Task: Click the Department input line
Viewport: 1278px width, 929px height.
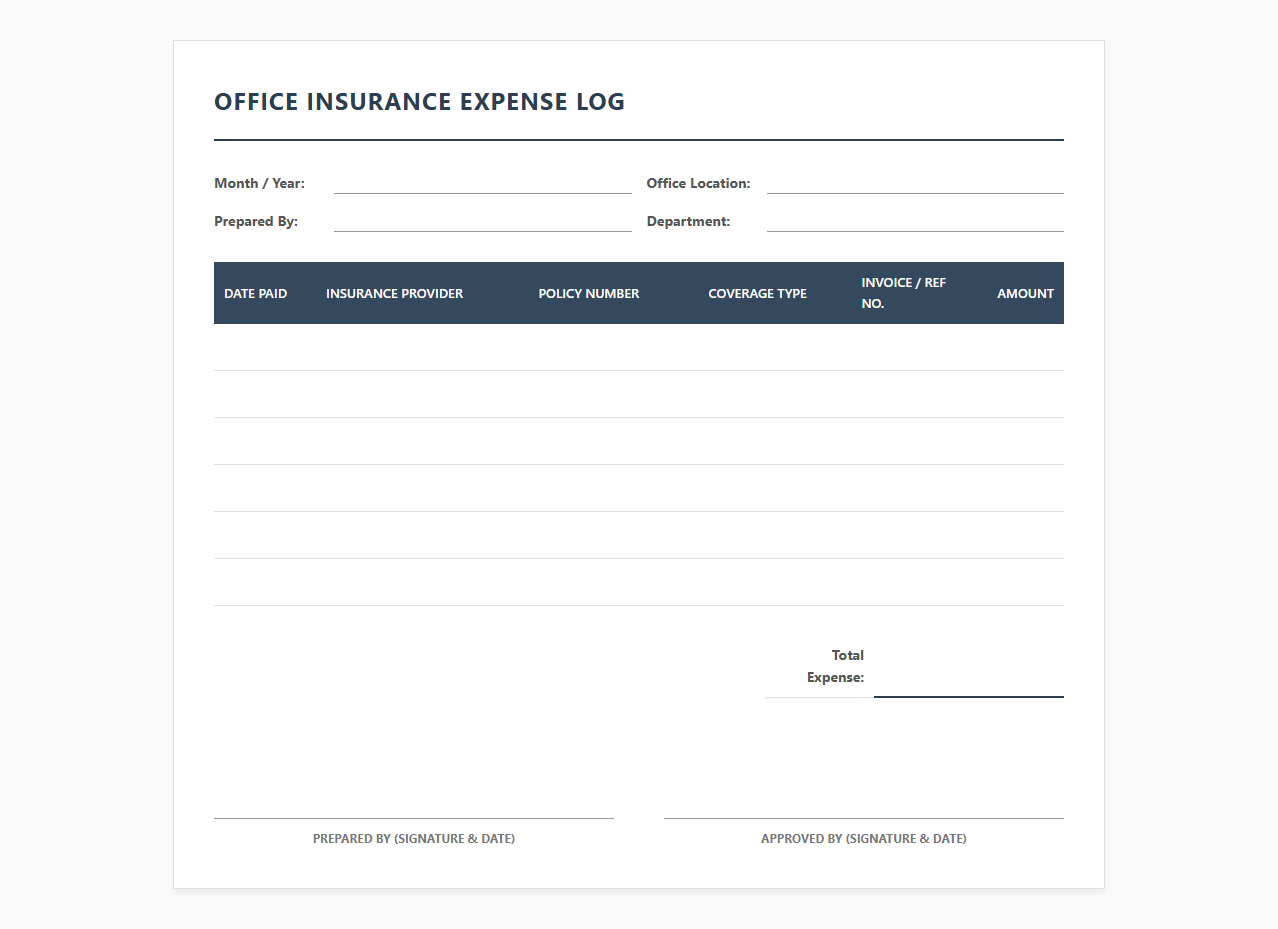Action: tap(915, 222)
